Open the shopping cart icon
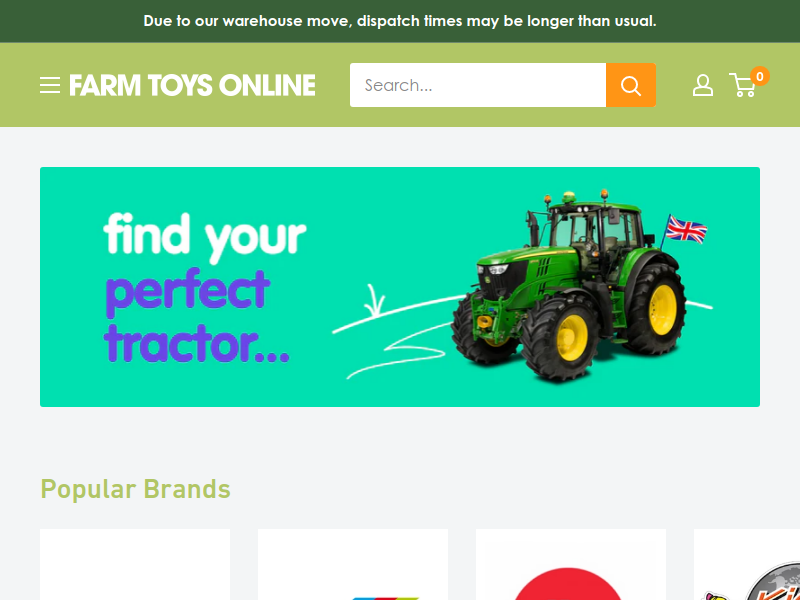 click(743, 86)
